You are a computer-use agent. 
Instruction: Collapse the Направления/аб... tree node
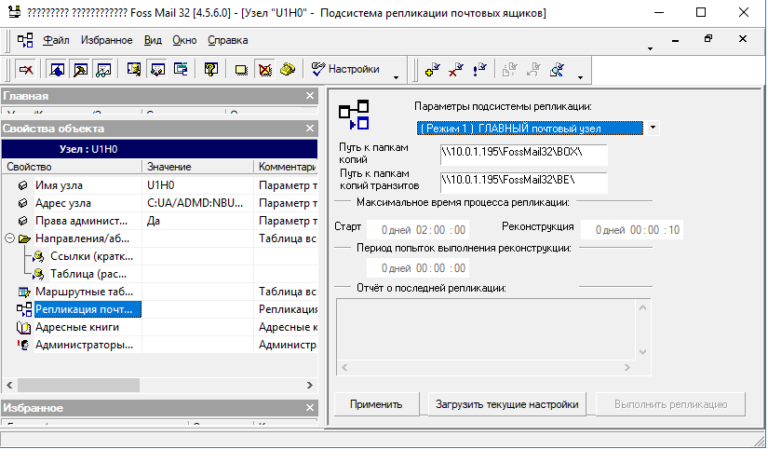click(x=10, y=239)
